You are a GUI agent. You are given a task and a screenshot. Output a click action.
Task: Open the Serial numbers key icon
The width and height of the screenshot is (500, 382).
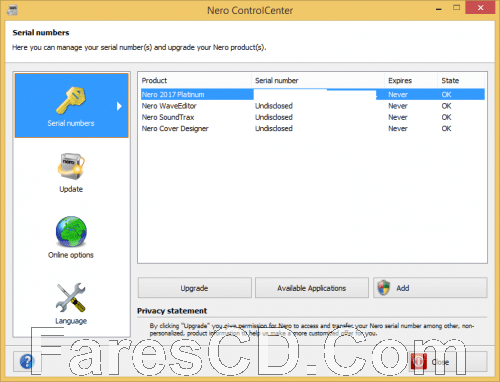pyautogui.click(x=71, y=100)
